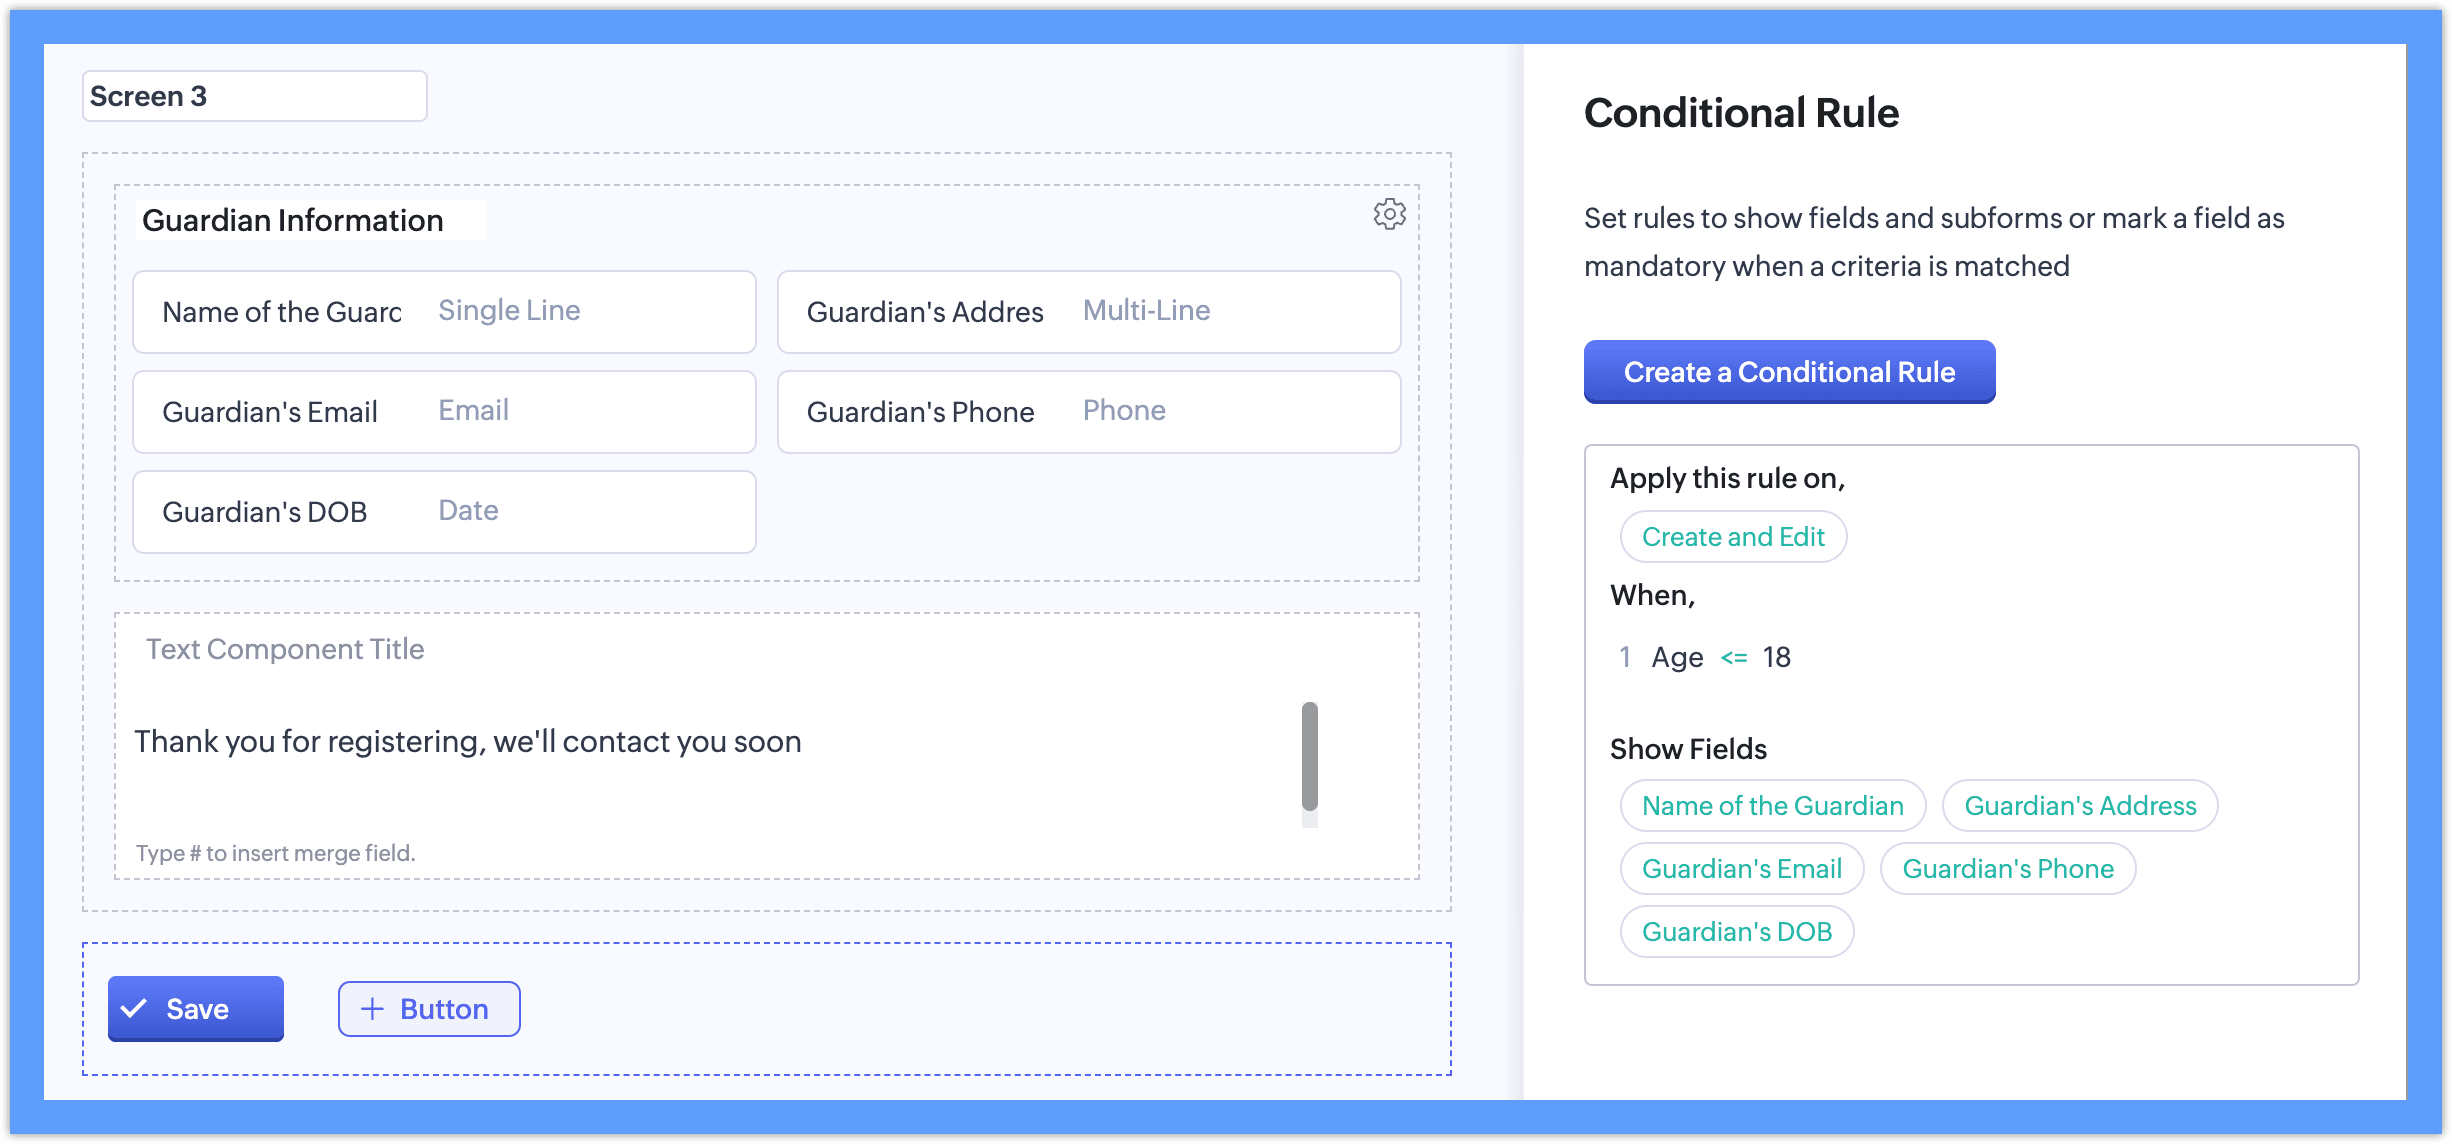Image resolution: width=2452 pixels, height=1144 pixels.
Task: Click Create a Conditional Rule button
Action: 1788,372
